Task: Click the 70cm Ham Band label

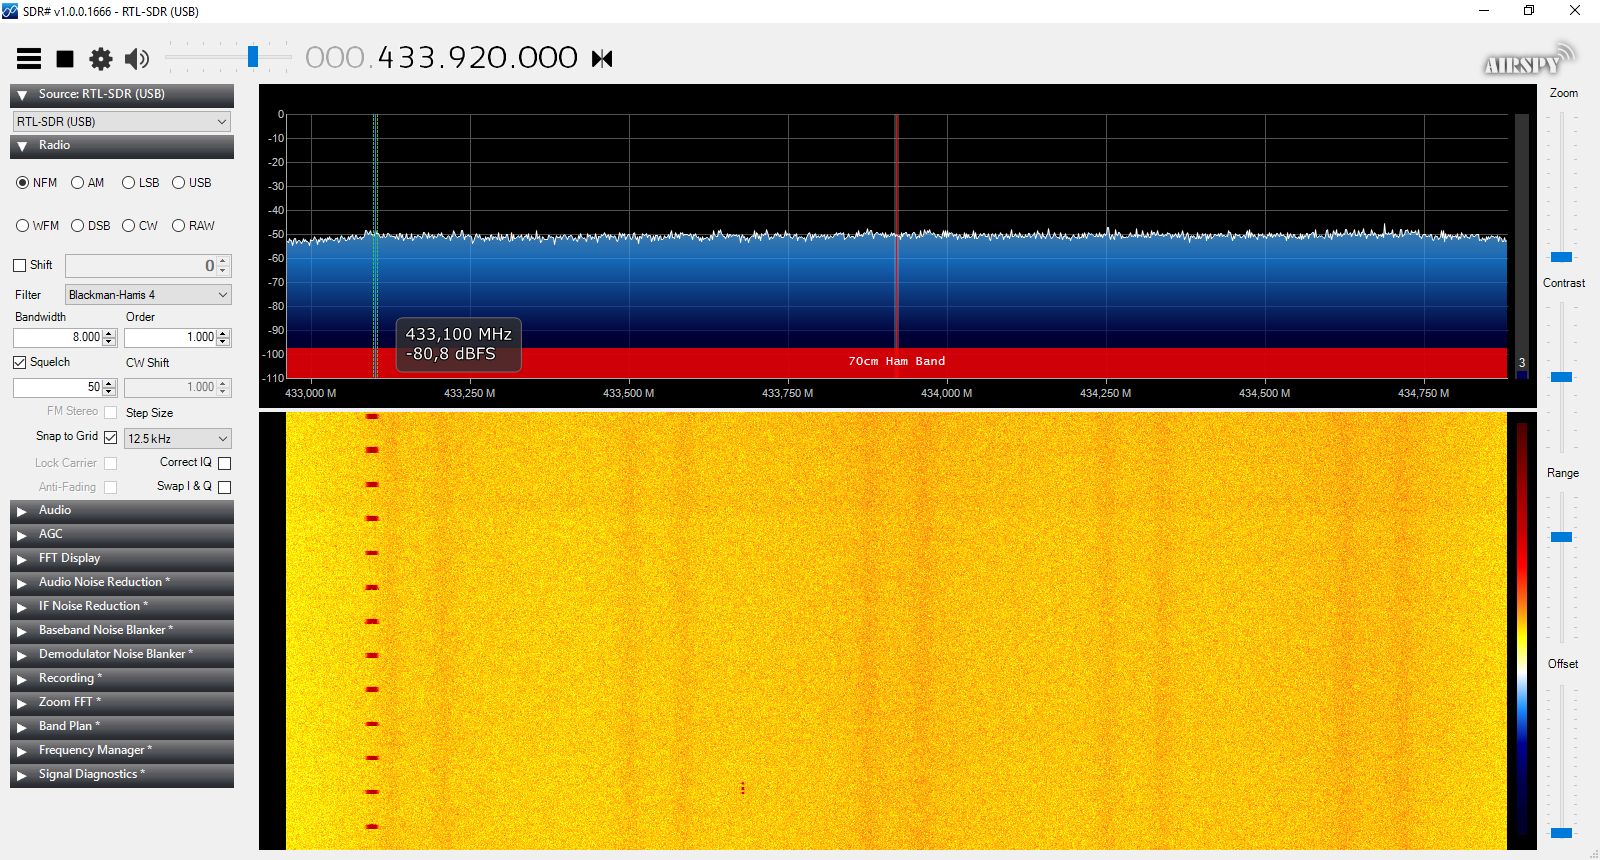Action: (897, 362)
